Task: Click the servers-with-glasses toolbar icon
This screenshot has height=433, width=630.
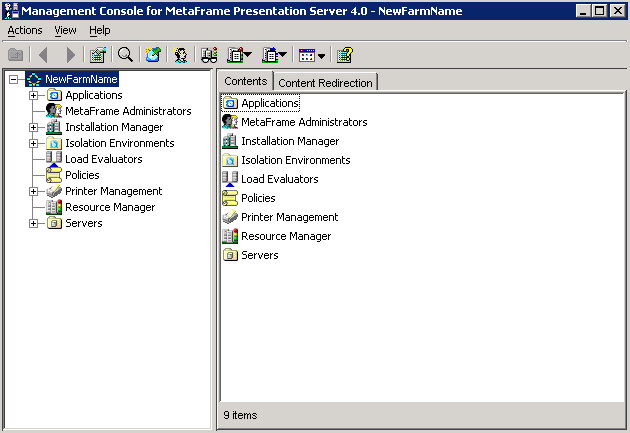Action: [x=209, y=55]
